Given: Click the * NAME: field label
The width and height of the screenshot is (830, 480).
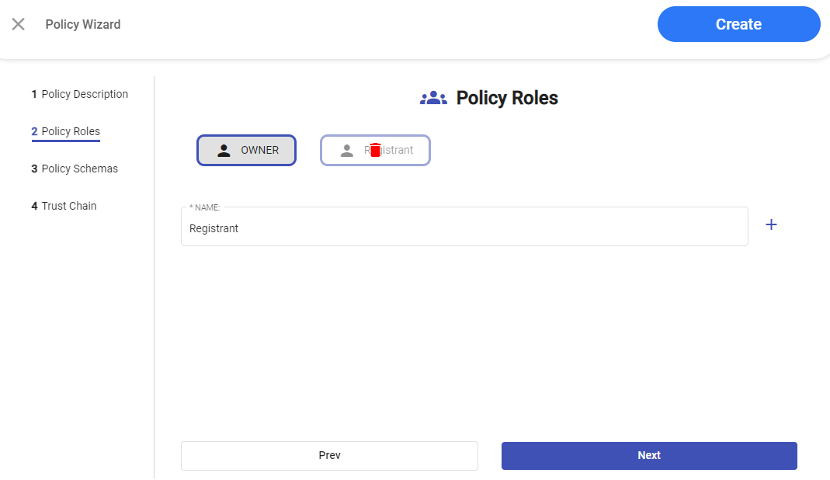Looking at the screenshot, I should 204,207.
